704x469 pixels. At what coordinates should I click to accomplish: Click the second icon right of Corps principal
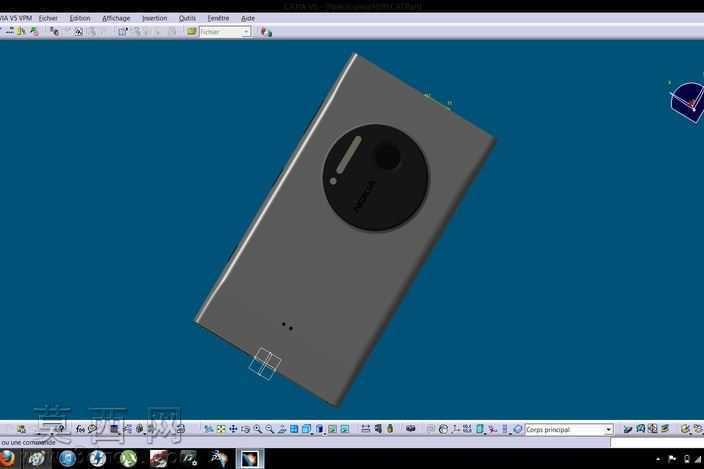point(640,430)
